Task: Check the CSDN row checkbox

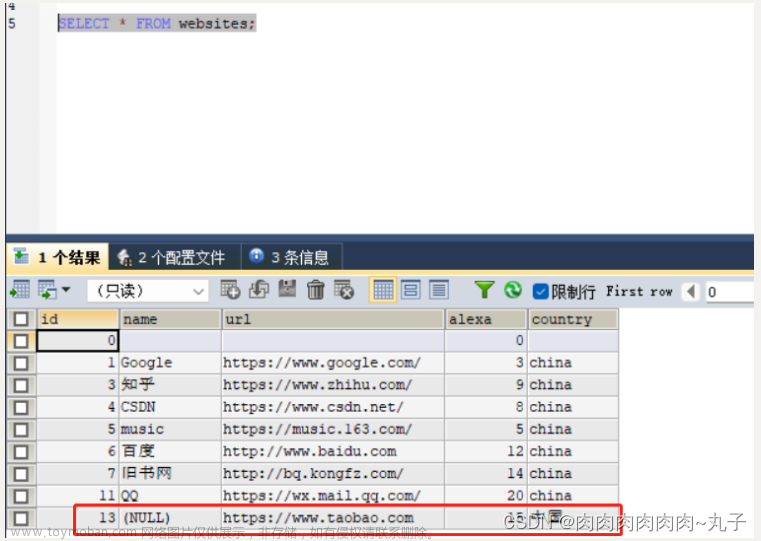Action: coord(21,408)
